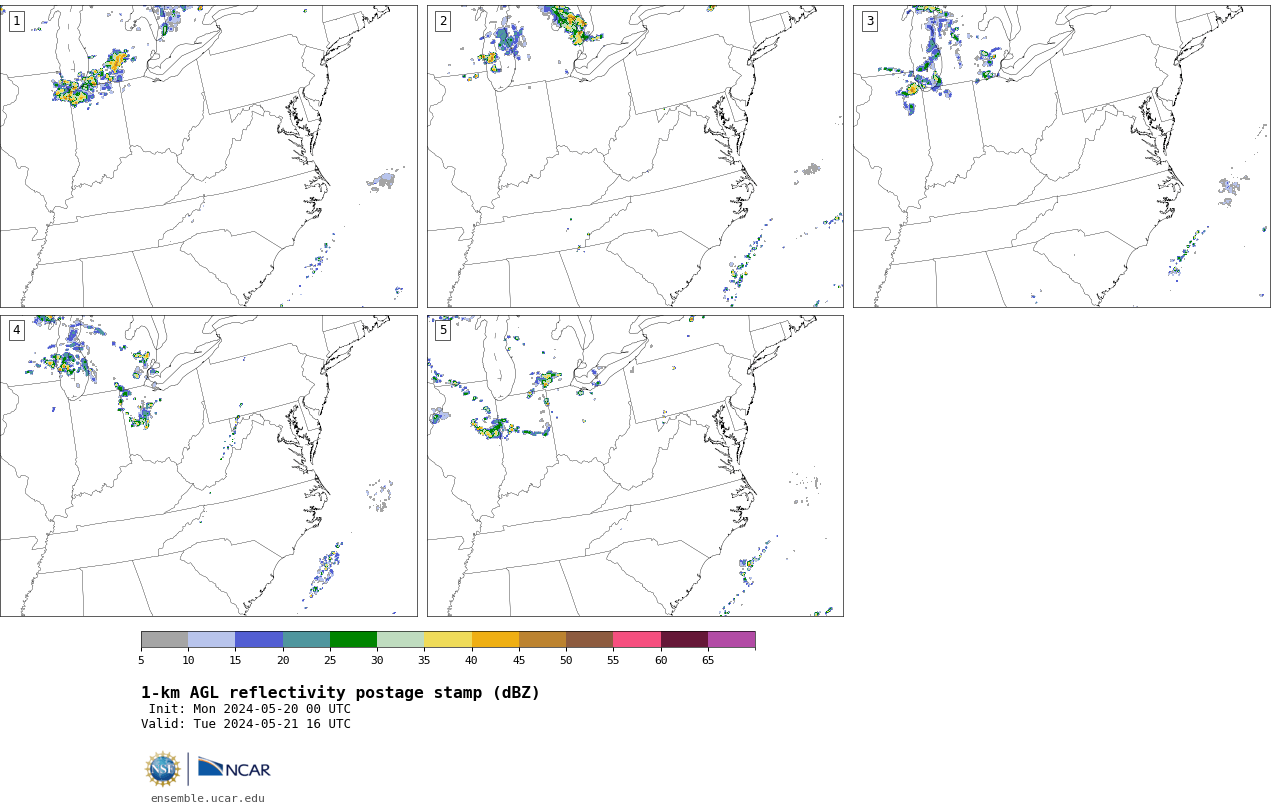Select the green 25-30 dBZ swatch
Image resolution: width=1280 pixels, height=809 pixels.
(353, 640)
